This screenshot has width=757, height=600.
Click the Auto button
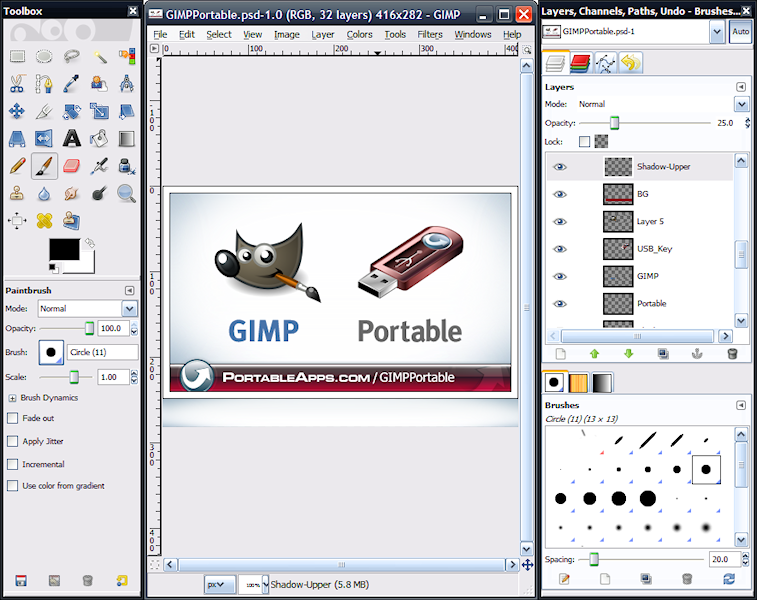[x=741, y=32]
